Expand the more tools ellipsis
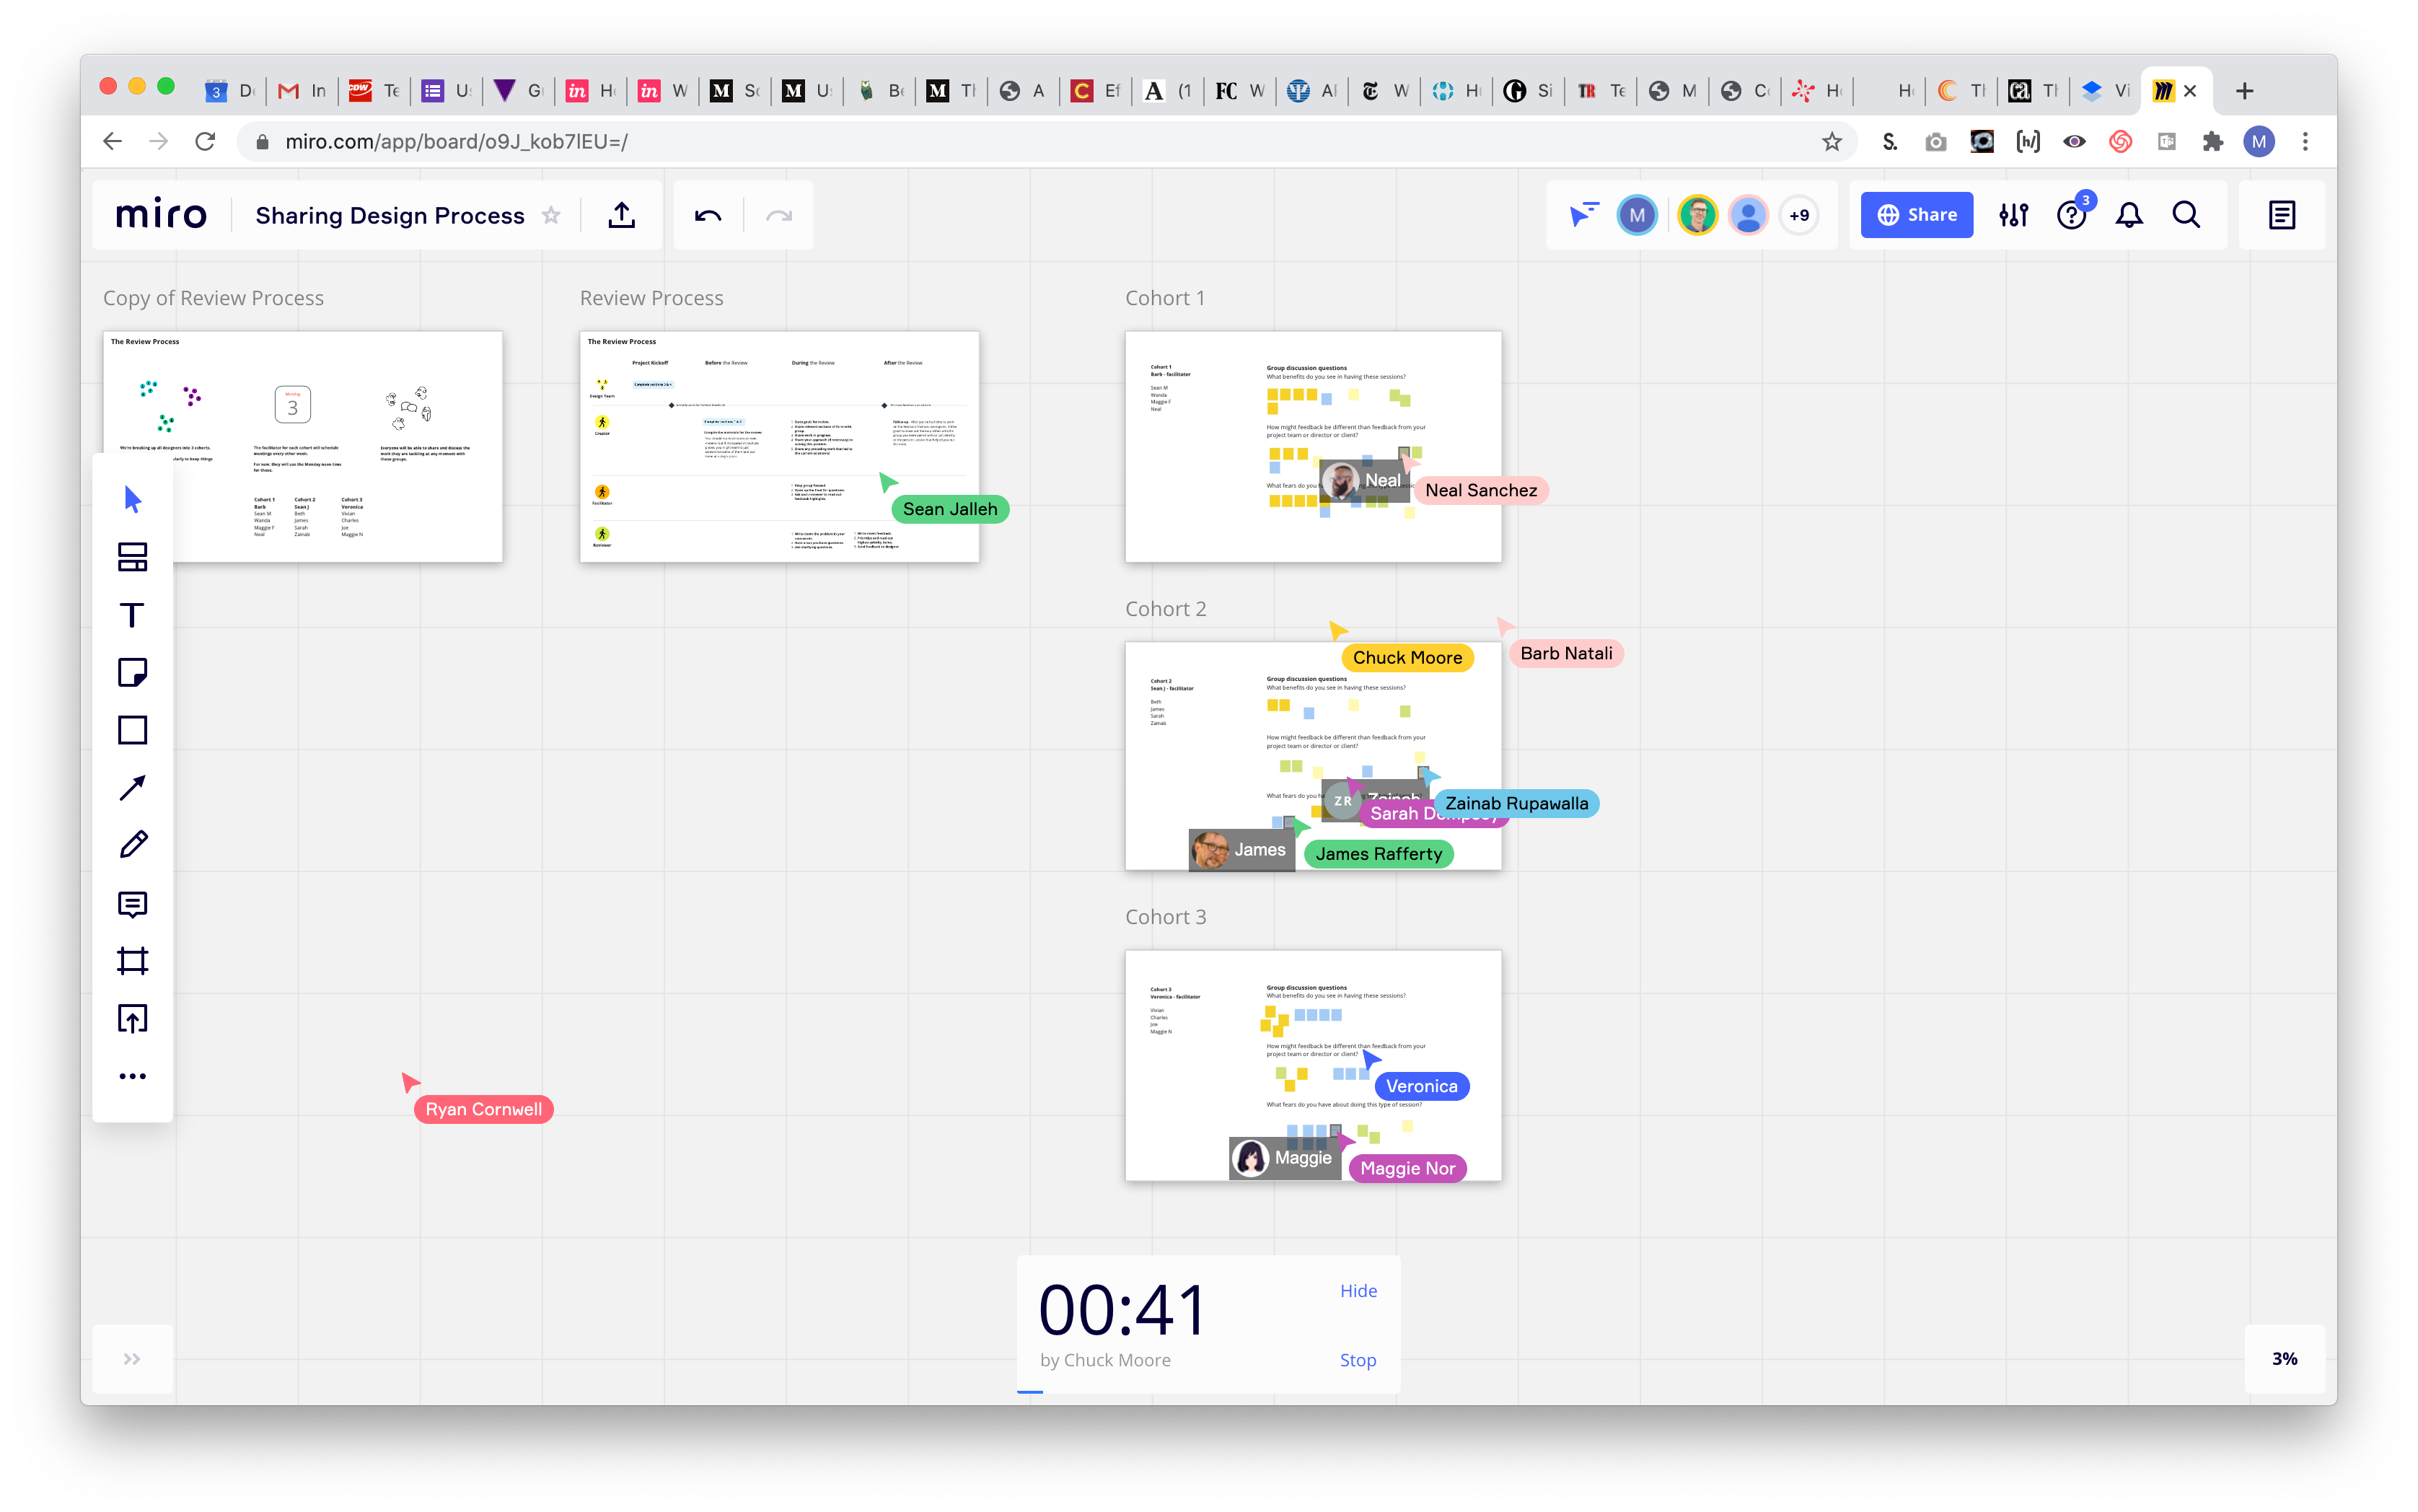The height and width of the screenshot is (1512, 2418). (x=132, y=1076)
